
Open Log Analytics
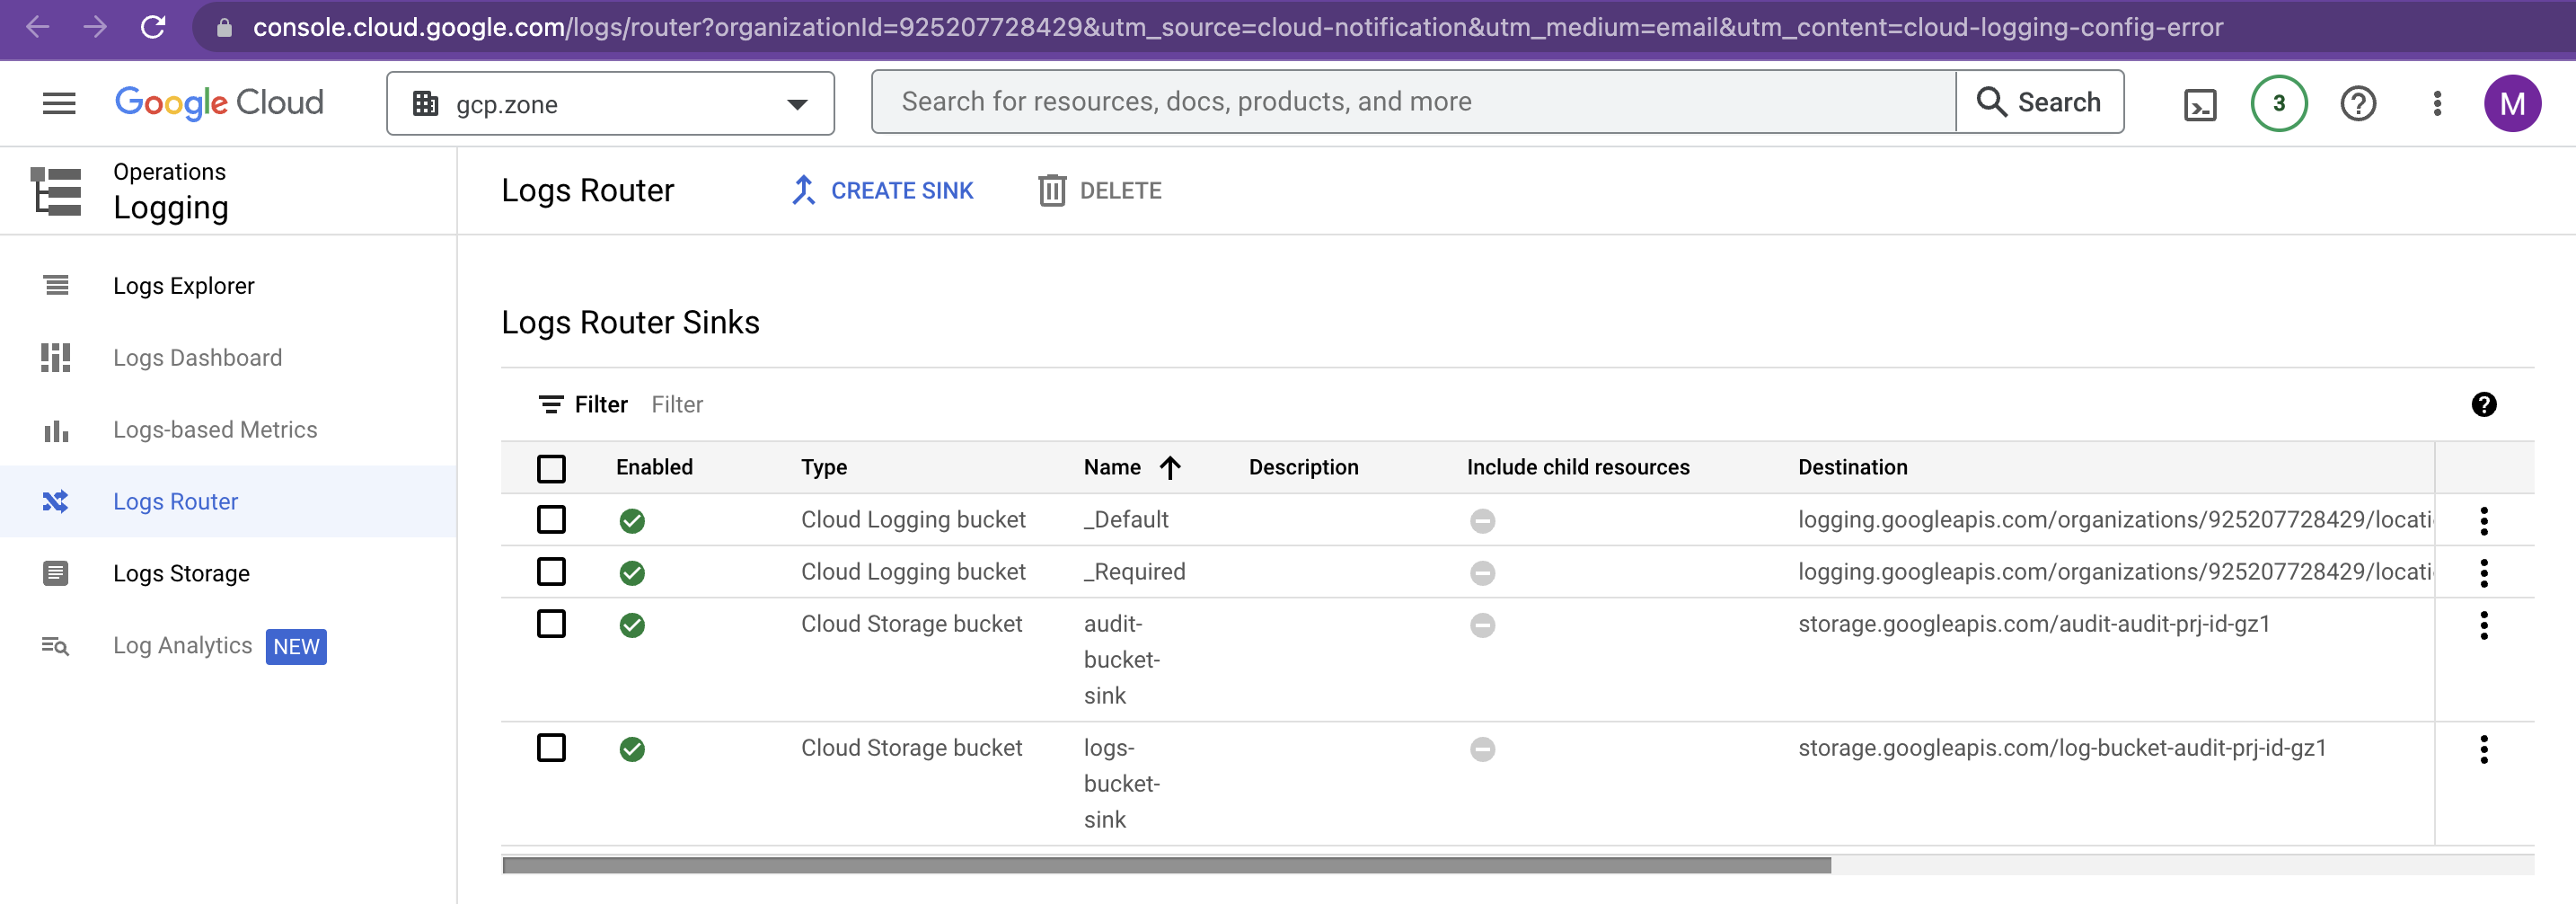(x=182, y=645)
